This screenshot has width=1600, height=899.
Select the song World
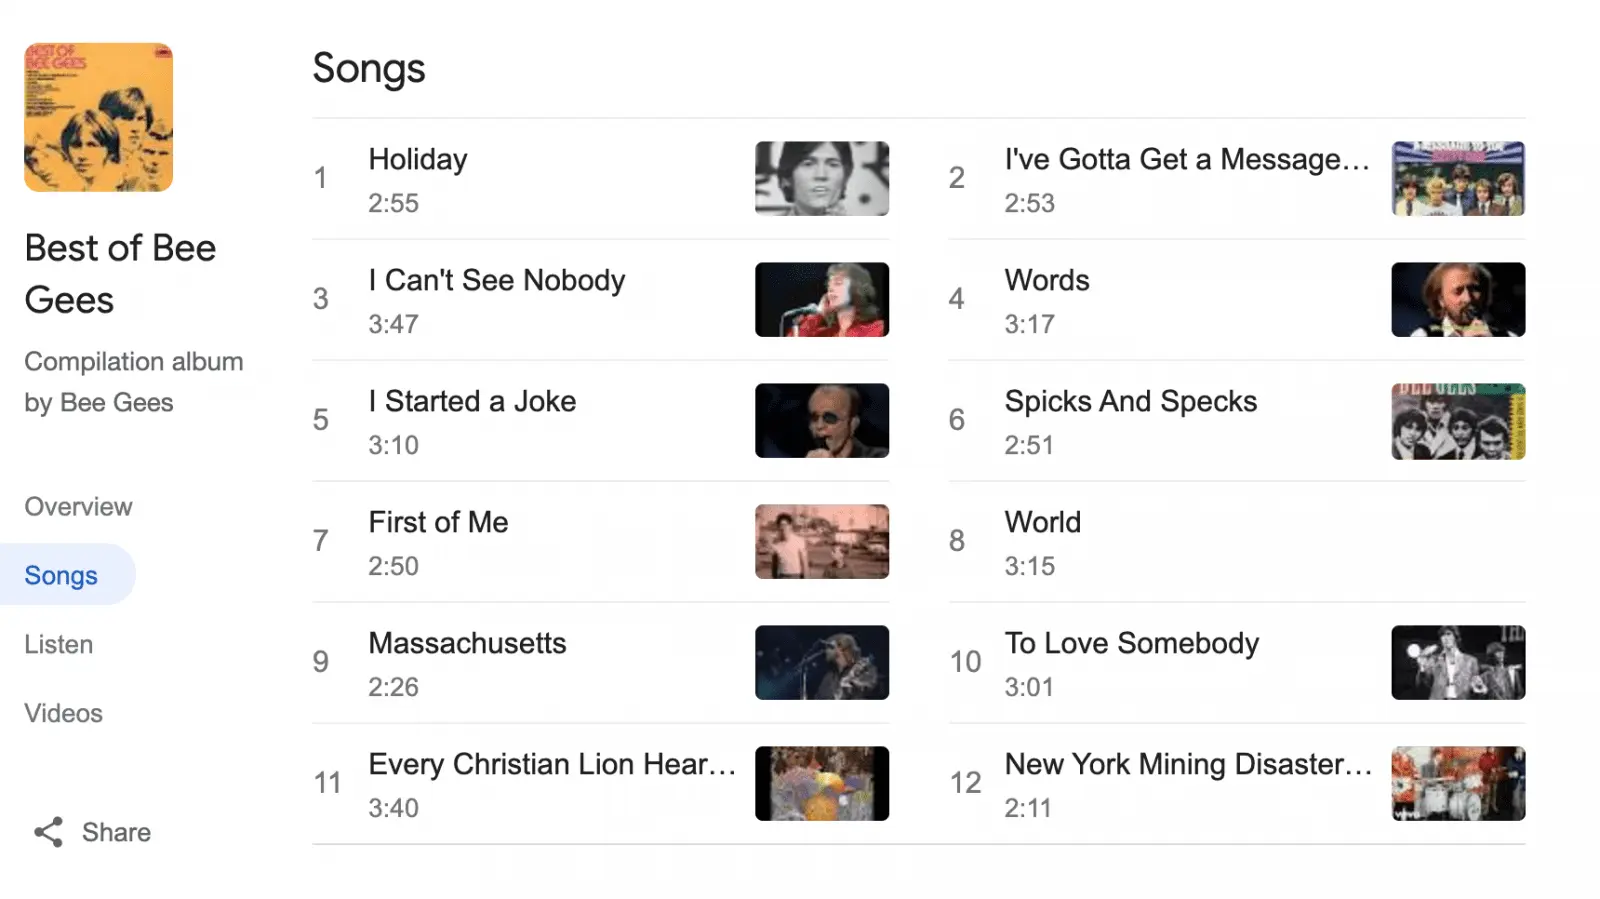(1042, 523)
